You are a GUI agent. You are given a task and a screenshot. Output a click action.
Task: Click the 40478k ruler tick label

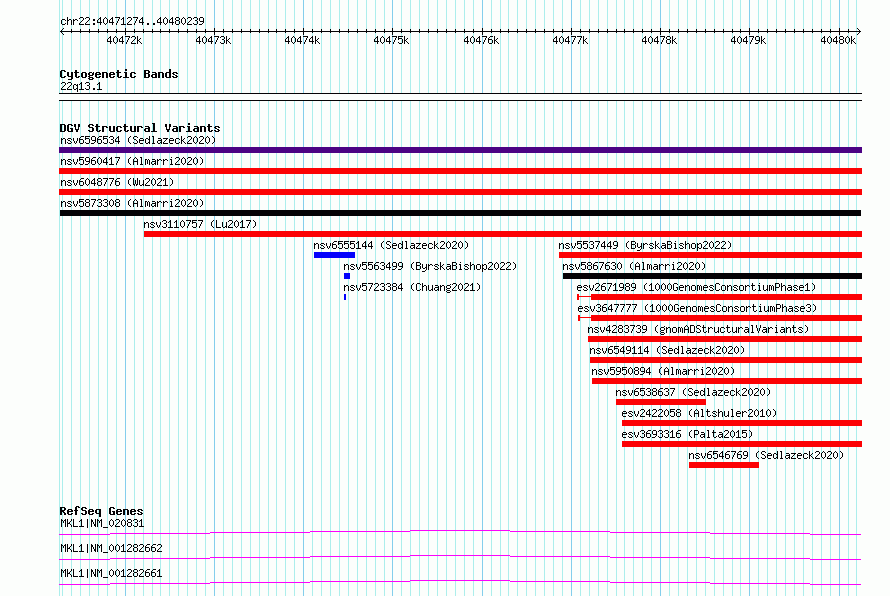pos(660,40)
